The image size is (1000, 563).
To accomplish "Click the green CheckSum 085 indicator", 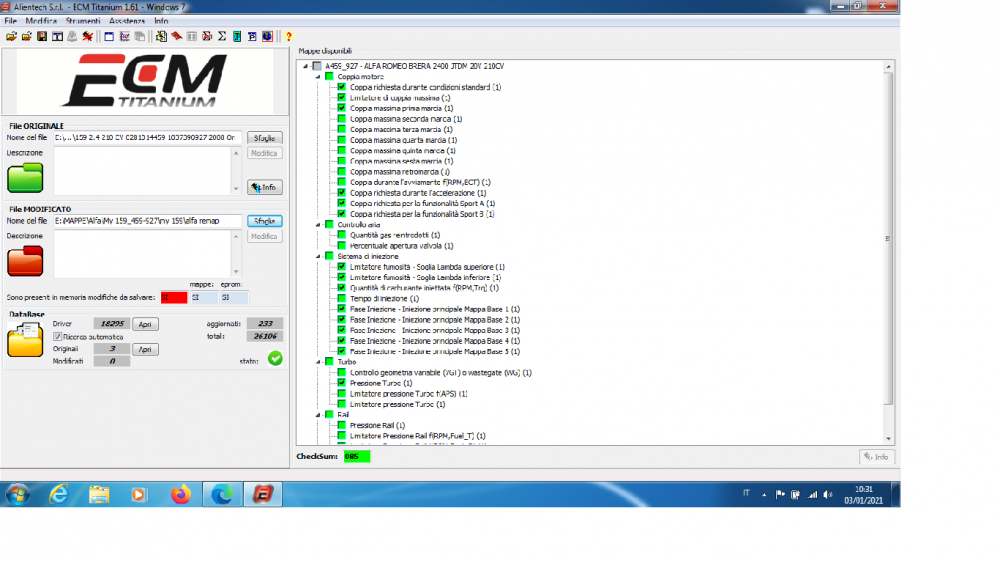I will pyautogui.click(x=357, y=457).
